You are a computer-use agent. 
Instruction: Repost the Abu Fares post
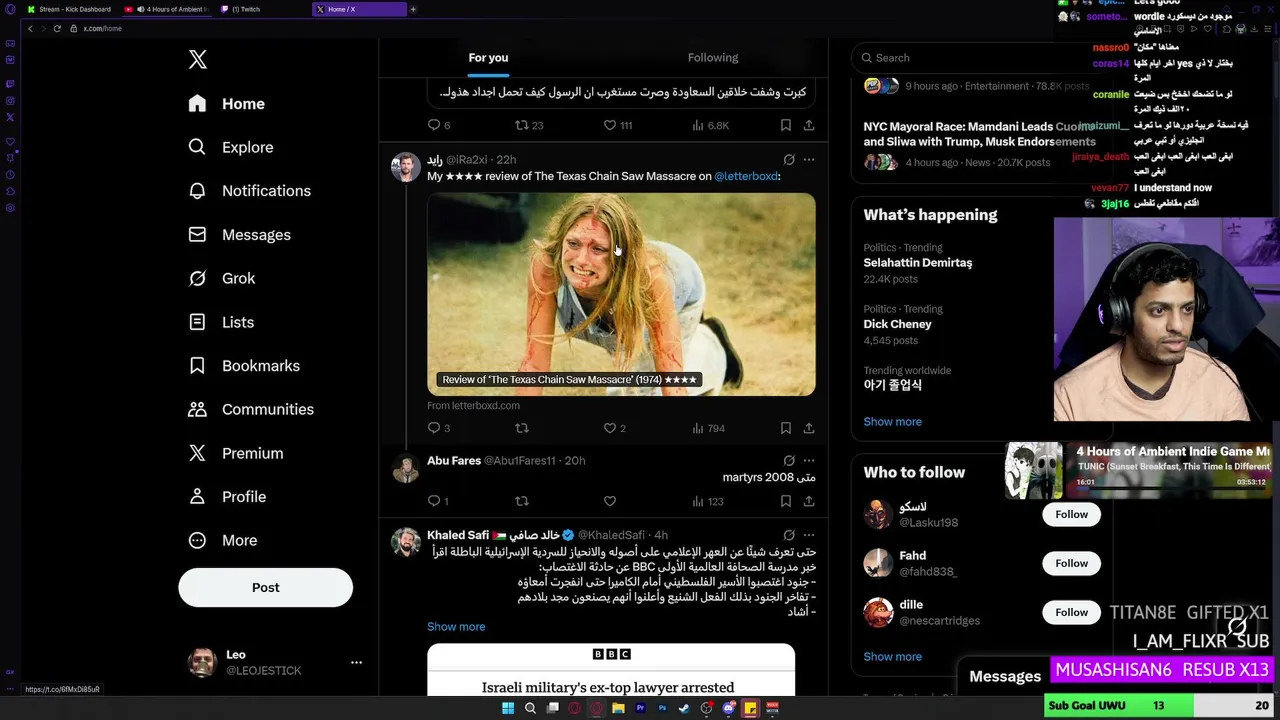coord(521,501)
